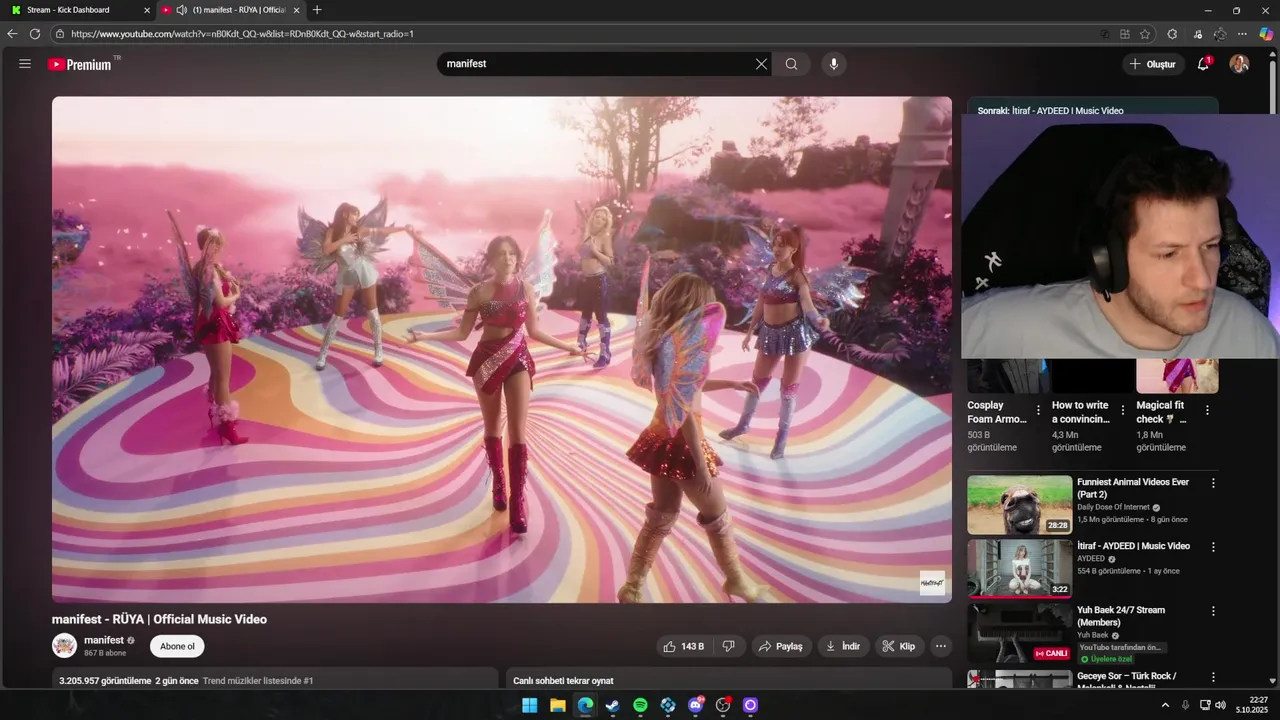Click the video title text
1280x720 pixels.
159,619
